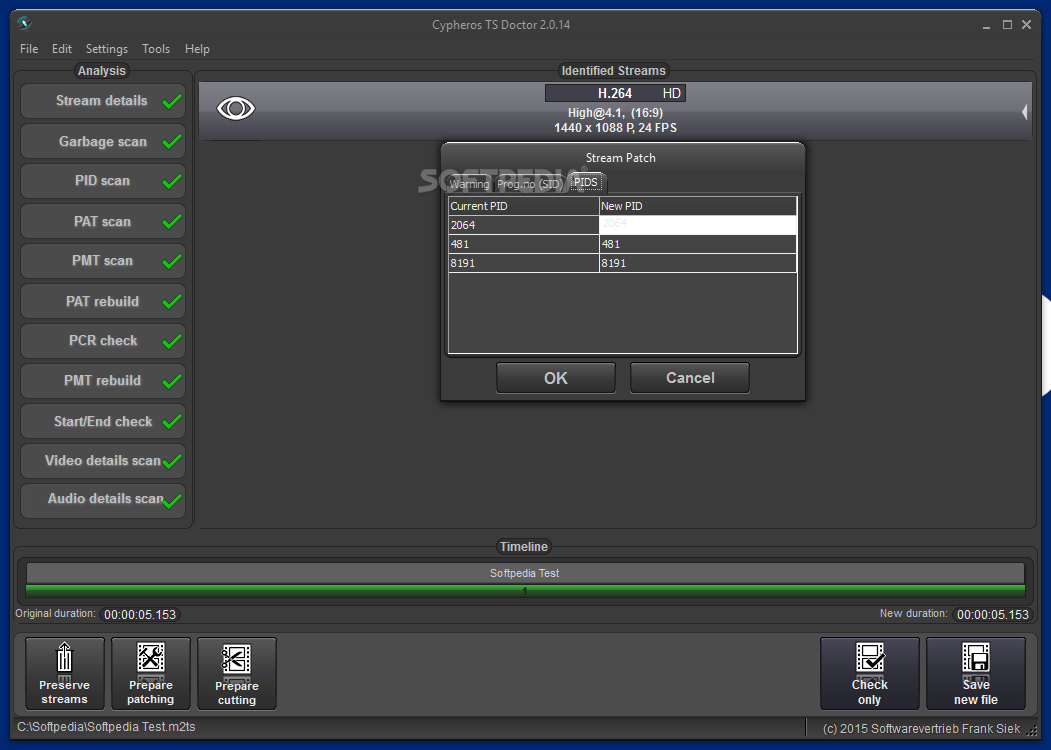Click the Original duration value field
This screenshot has width=1051, height=750.
(x=139, y=615)
